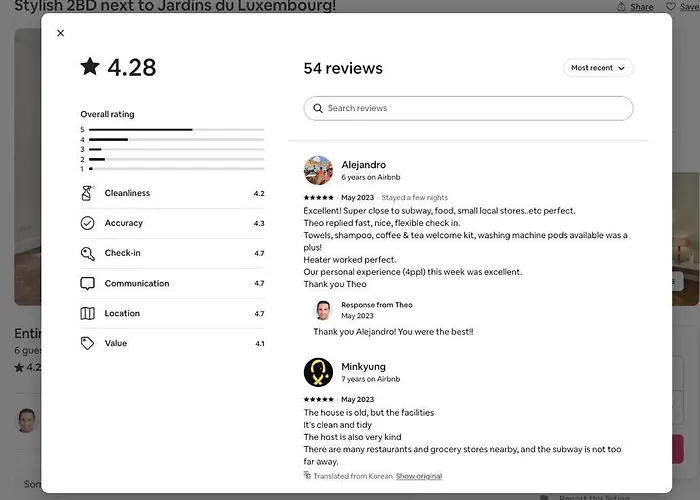The width and height of the screenshot is (700, 500).
Task: Click the Communication speech bubble icon
Action: click(88, 283)
